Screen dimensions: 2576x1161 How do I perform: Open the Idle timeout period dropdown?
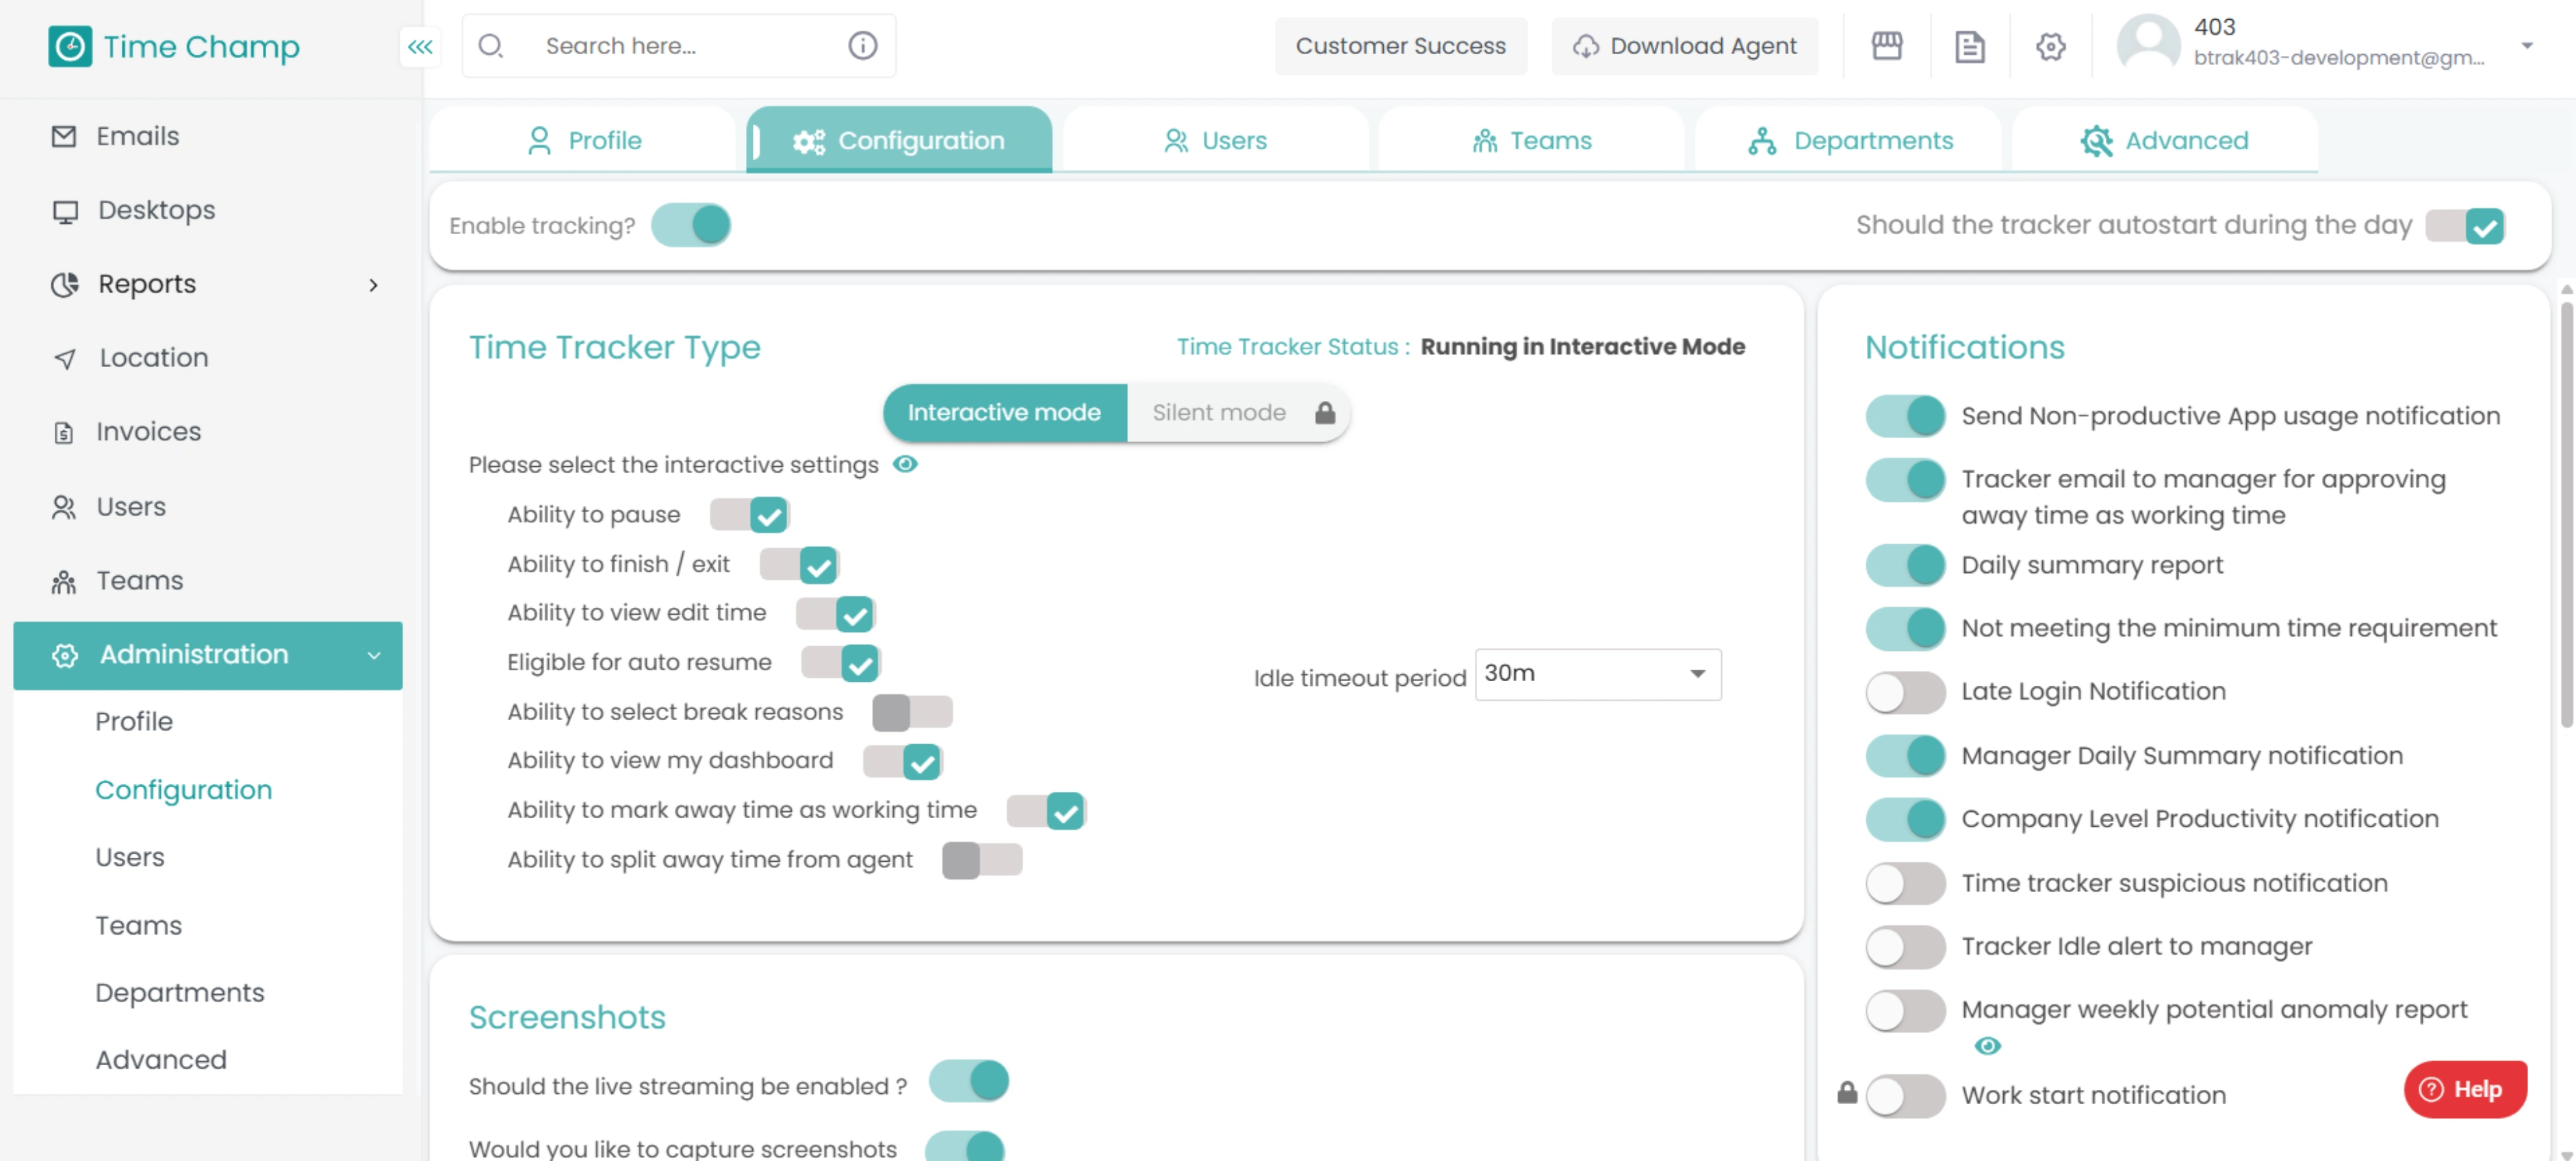pyautogui.click(x=1598, y=674)
